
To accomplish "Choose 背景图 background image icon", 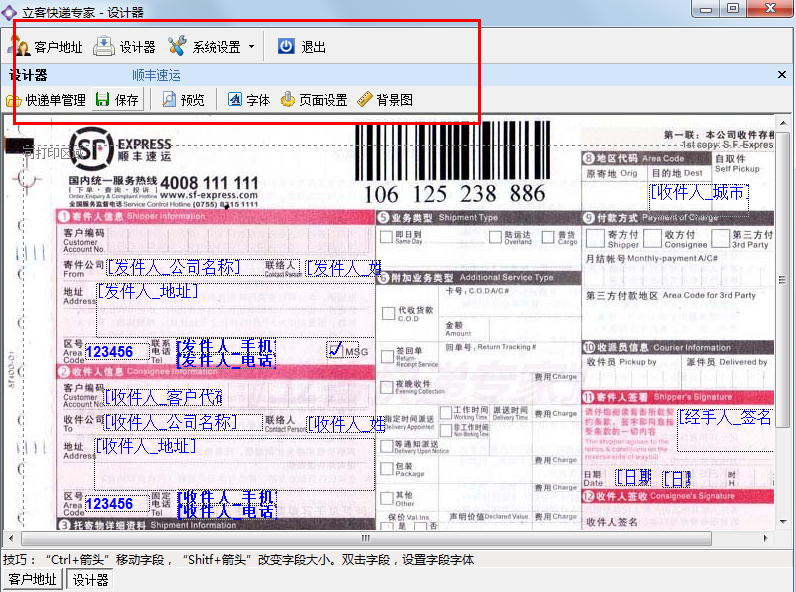I will click(364, 100).
